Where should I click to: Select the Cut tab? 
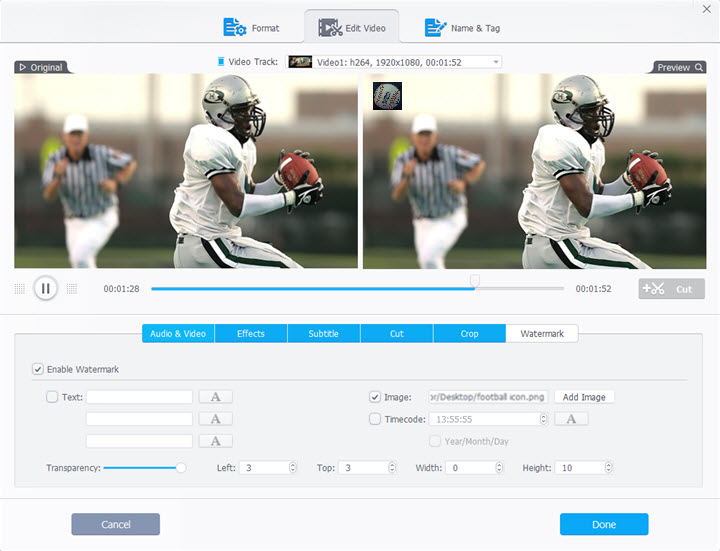(397, 334)
